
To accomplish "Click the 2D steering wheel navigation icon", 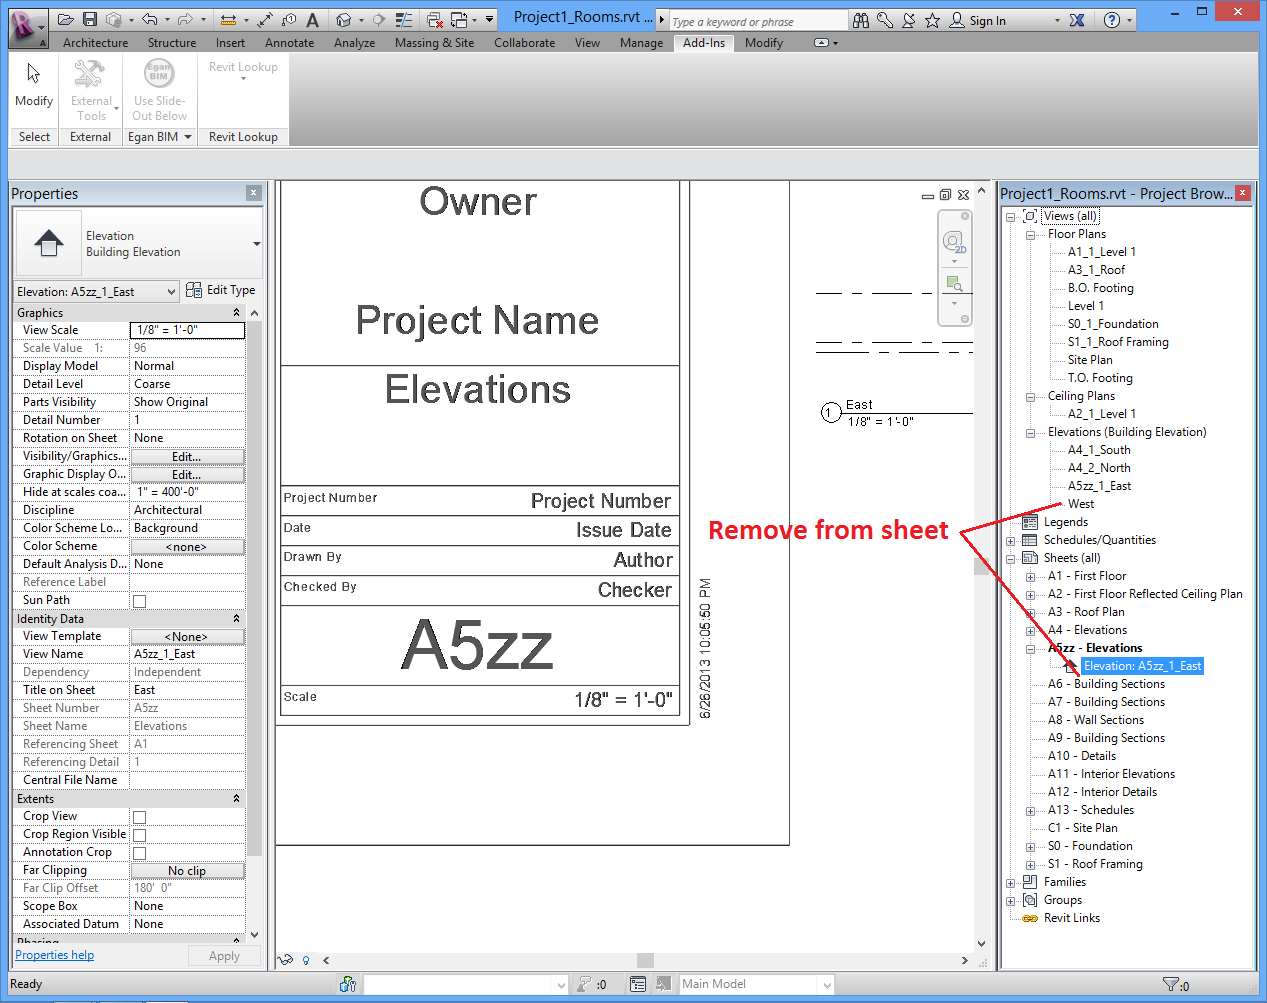I will pyautogui.click(x=954, y=242).
